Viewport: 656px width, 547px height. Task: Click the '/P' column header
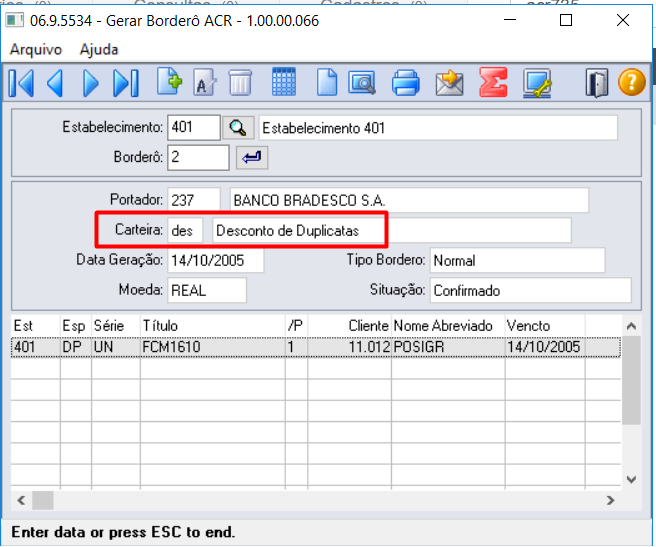coord(296,326)
